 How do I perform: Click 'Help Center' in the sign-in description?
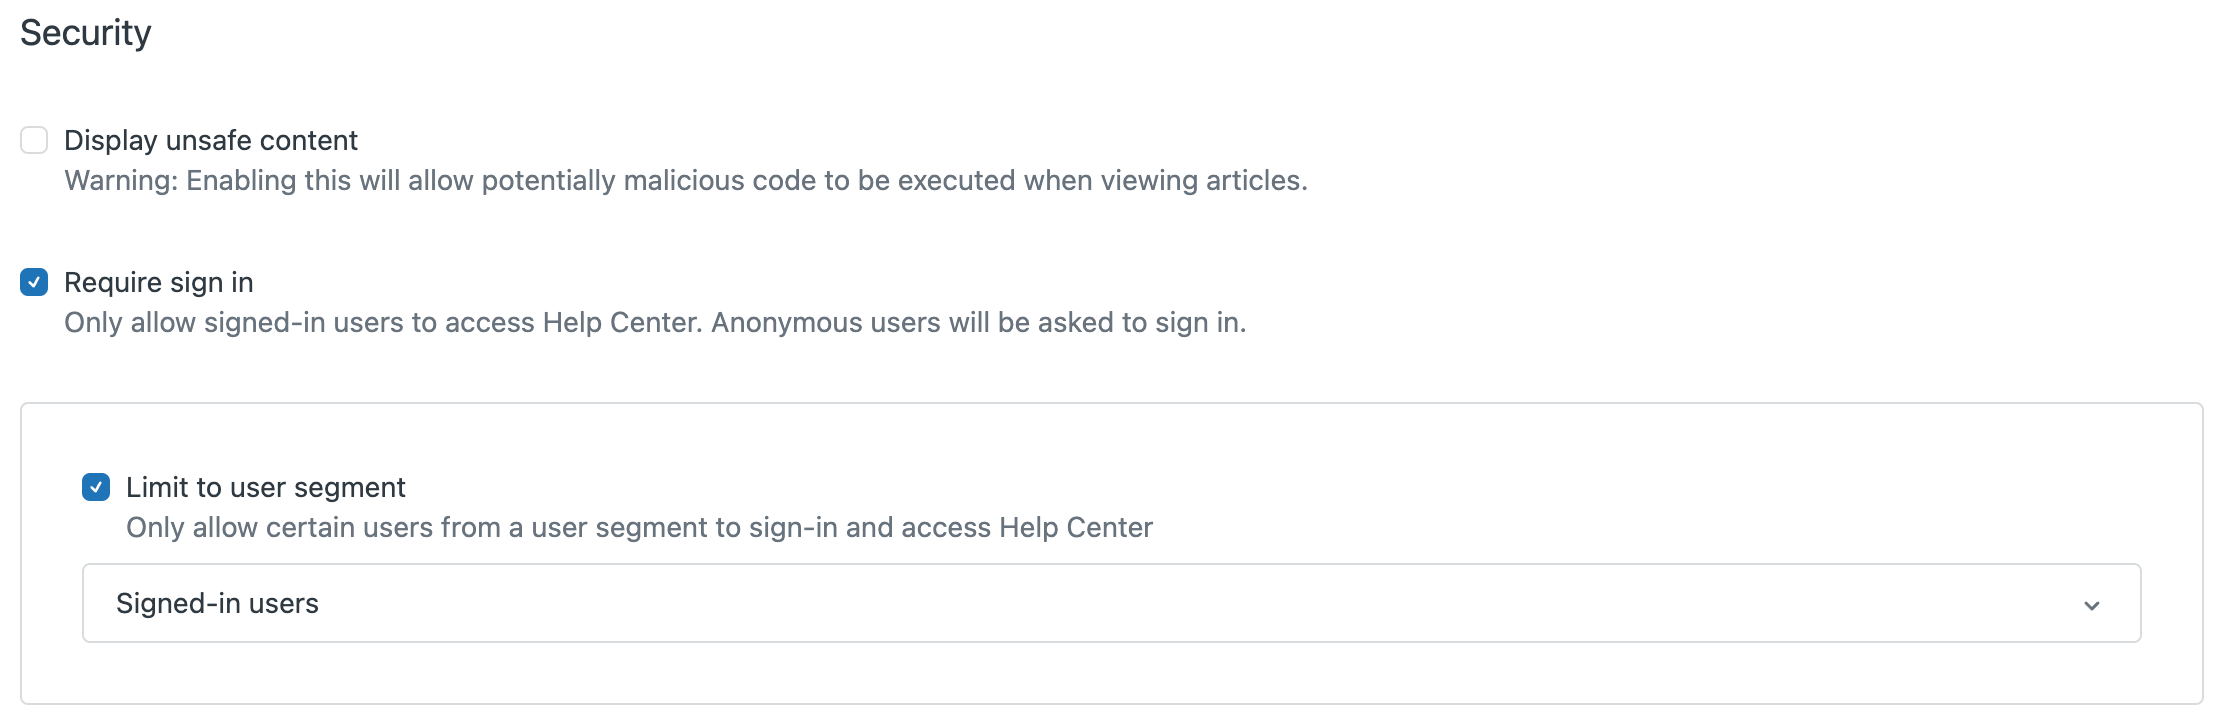[620, 322]
